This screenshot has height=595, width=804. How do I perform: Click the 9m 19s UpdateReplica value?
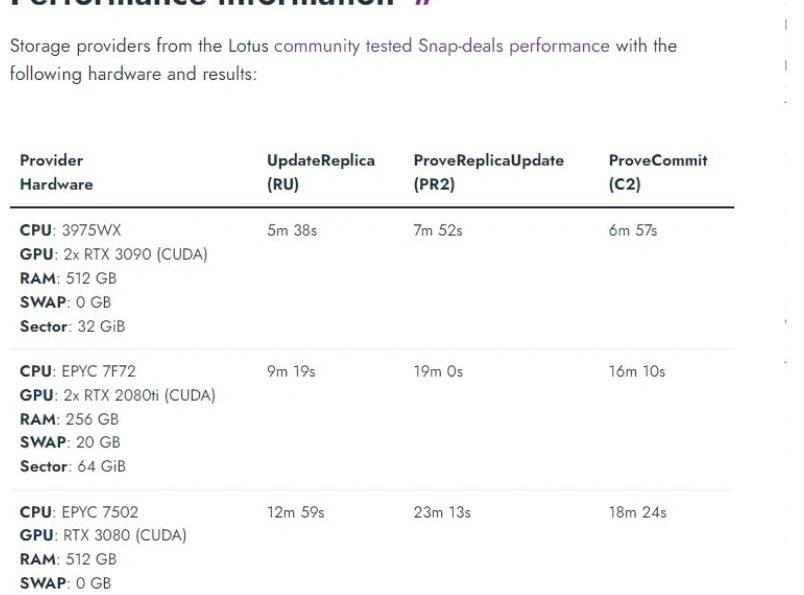291,371
